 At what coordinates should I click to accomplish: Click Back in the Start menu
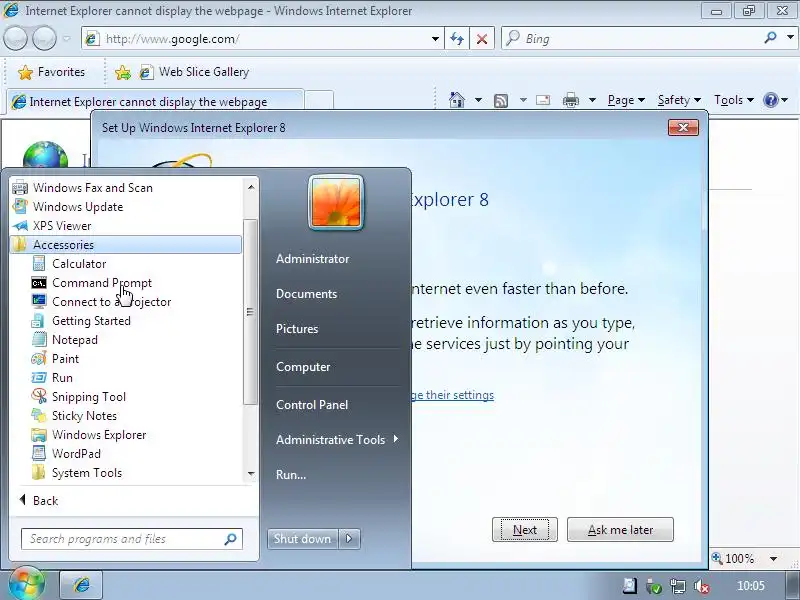(39, 501)
